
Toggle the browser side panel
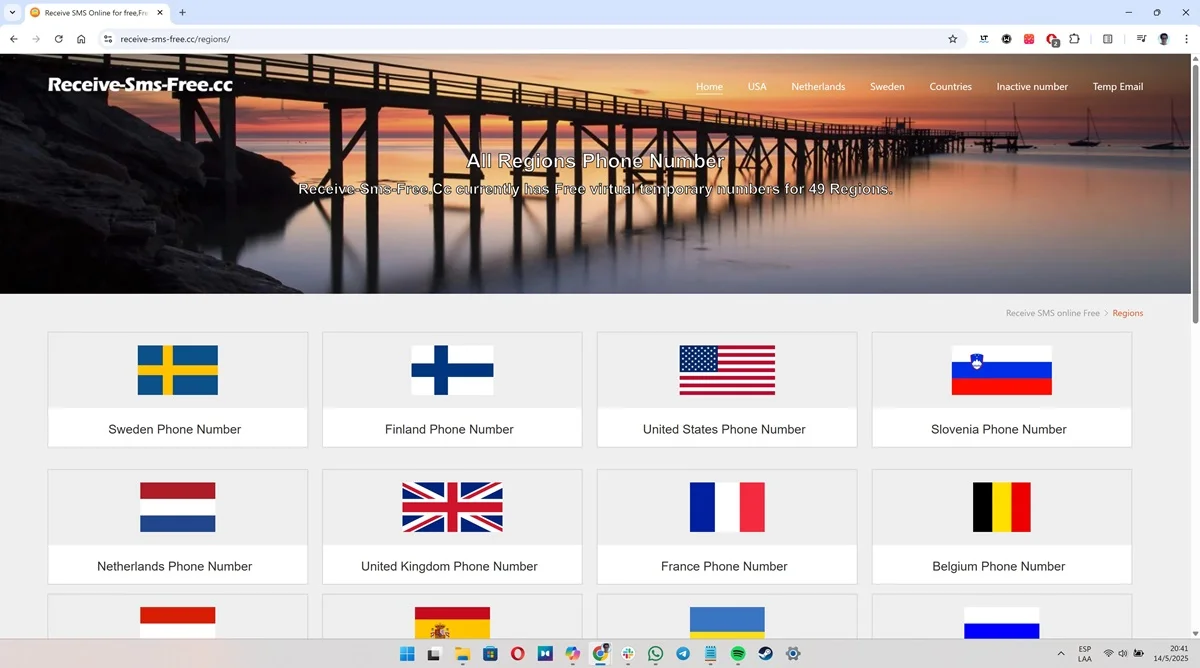point(1108,39)
